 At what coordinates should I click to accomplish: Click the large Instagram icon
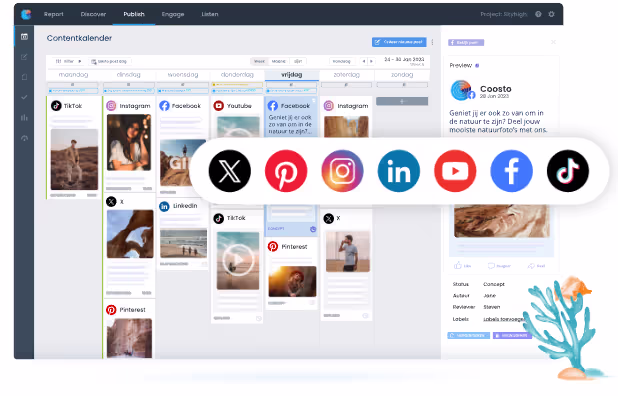click(x=342, y=171)
